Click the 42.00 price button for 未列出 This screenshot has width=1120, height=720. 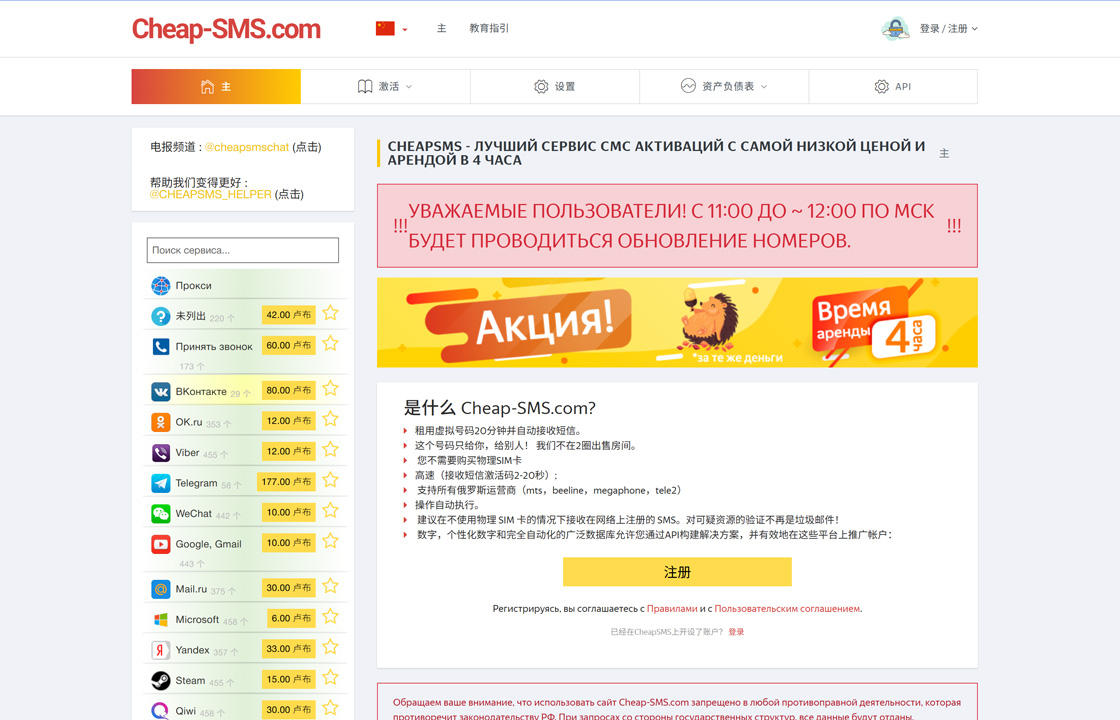(289, 315)
